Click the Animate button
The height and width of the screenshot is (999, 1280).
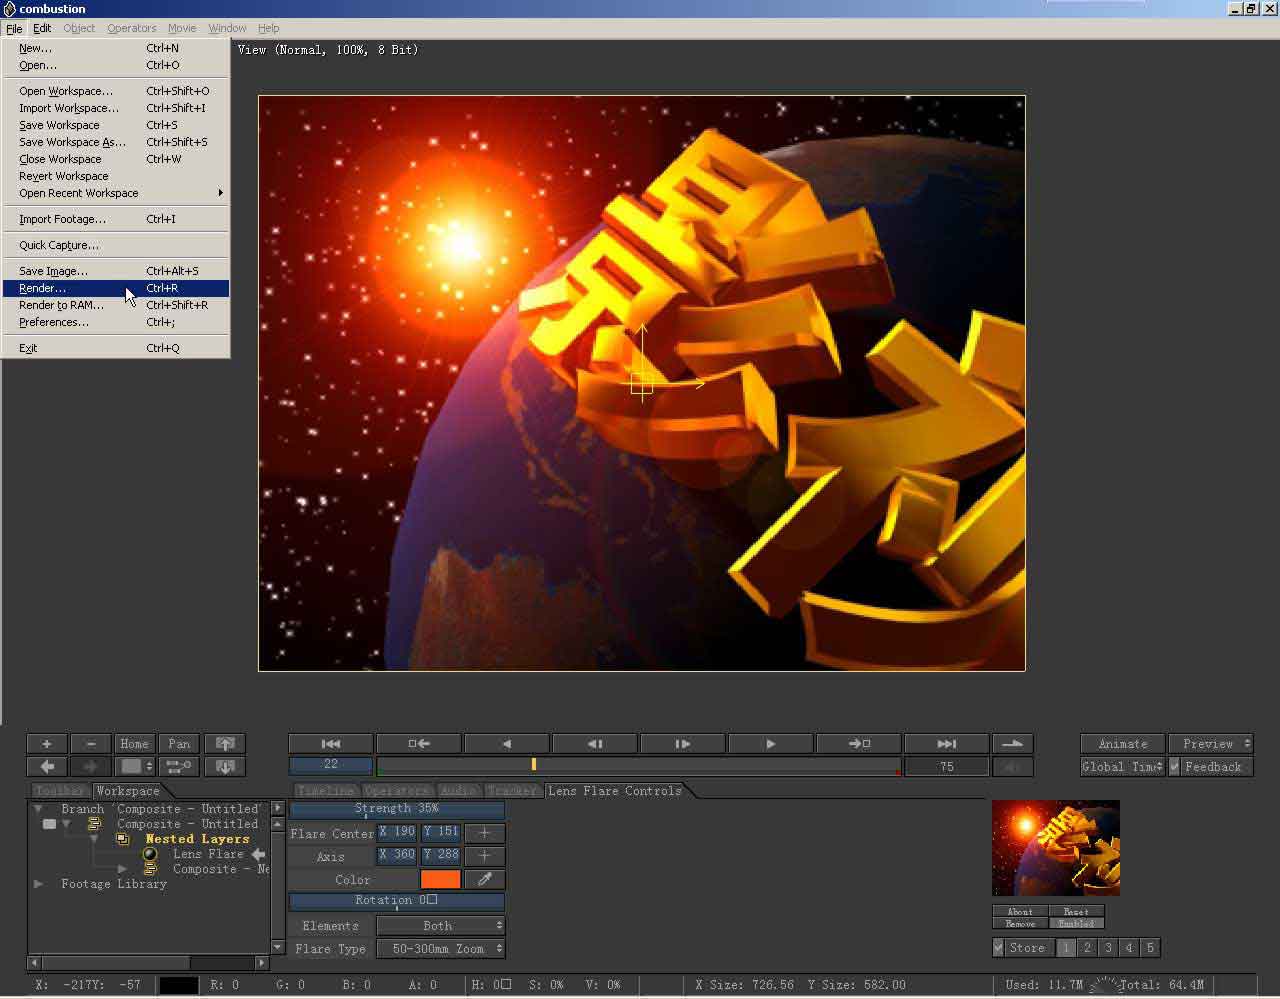click(x=1122, y=744)
